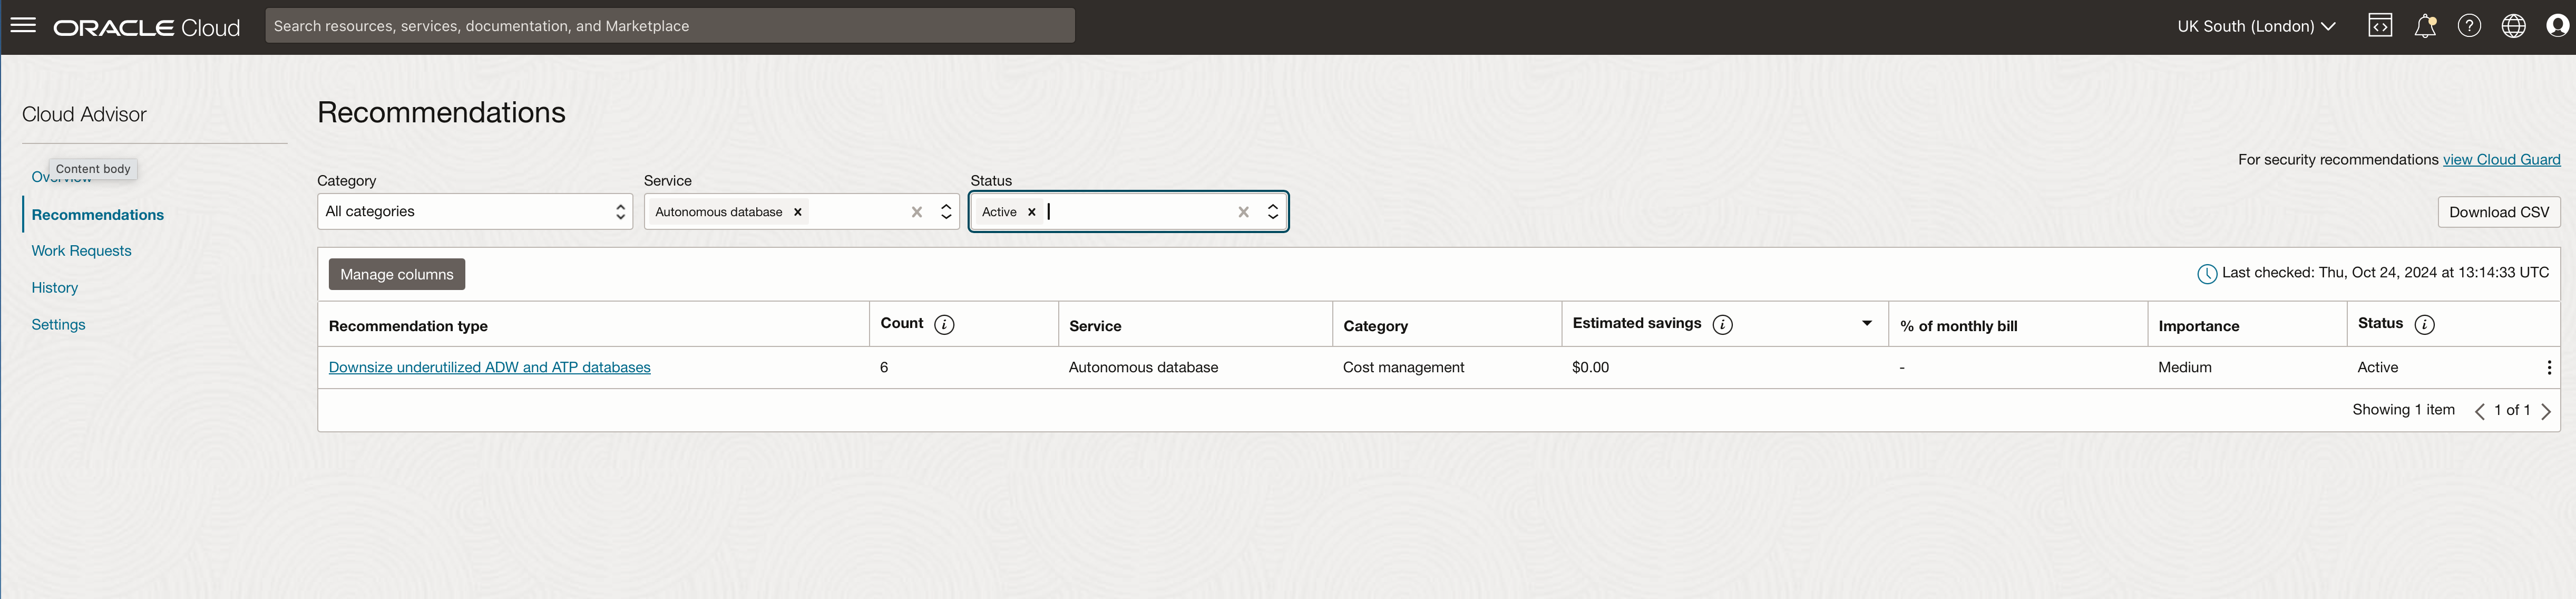Screen dimensions: 2576x599
Task: Click the Count column info icon
Action: [x=944, y=324]
